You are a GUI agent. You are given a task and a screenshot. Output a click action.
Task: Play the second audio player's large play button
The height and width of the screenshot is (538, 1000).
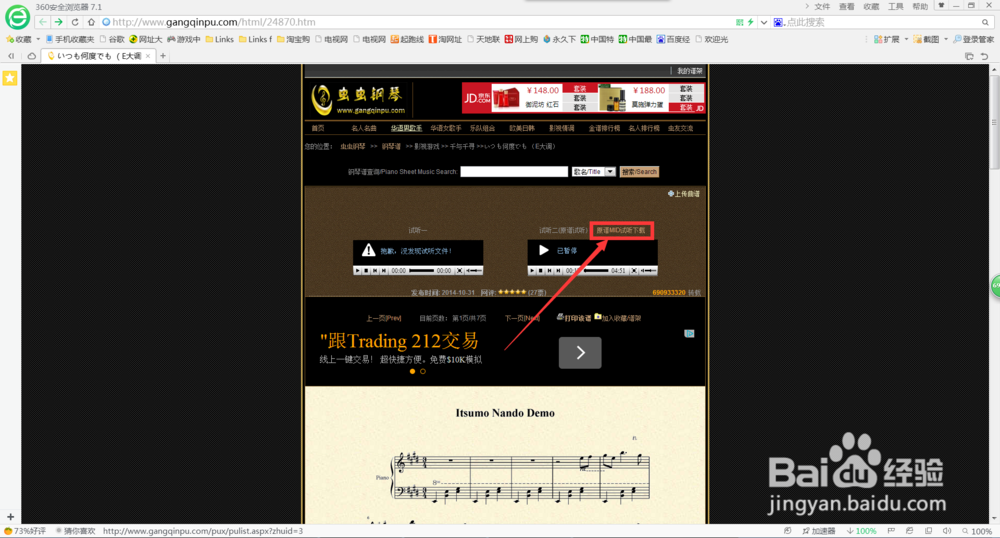click(543, 251)
